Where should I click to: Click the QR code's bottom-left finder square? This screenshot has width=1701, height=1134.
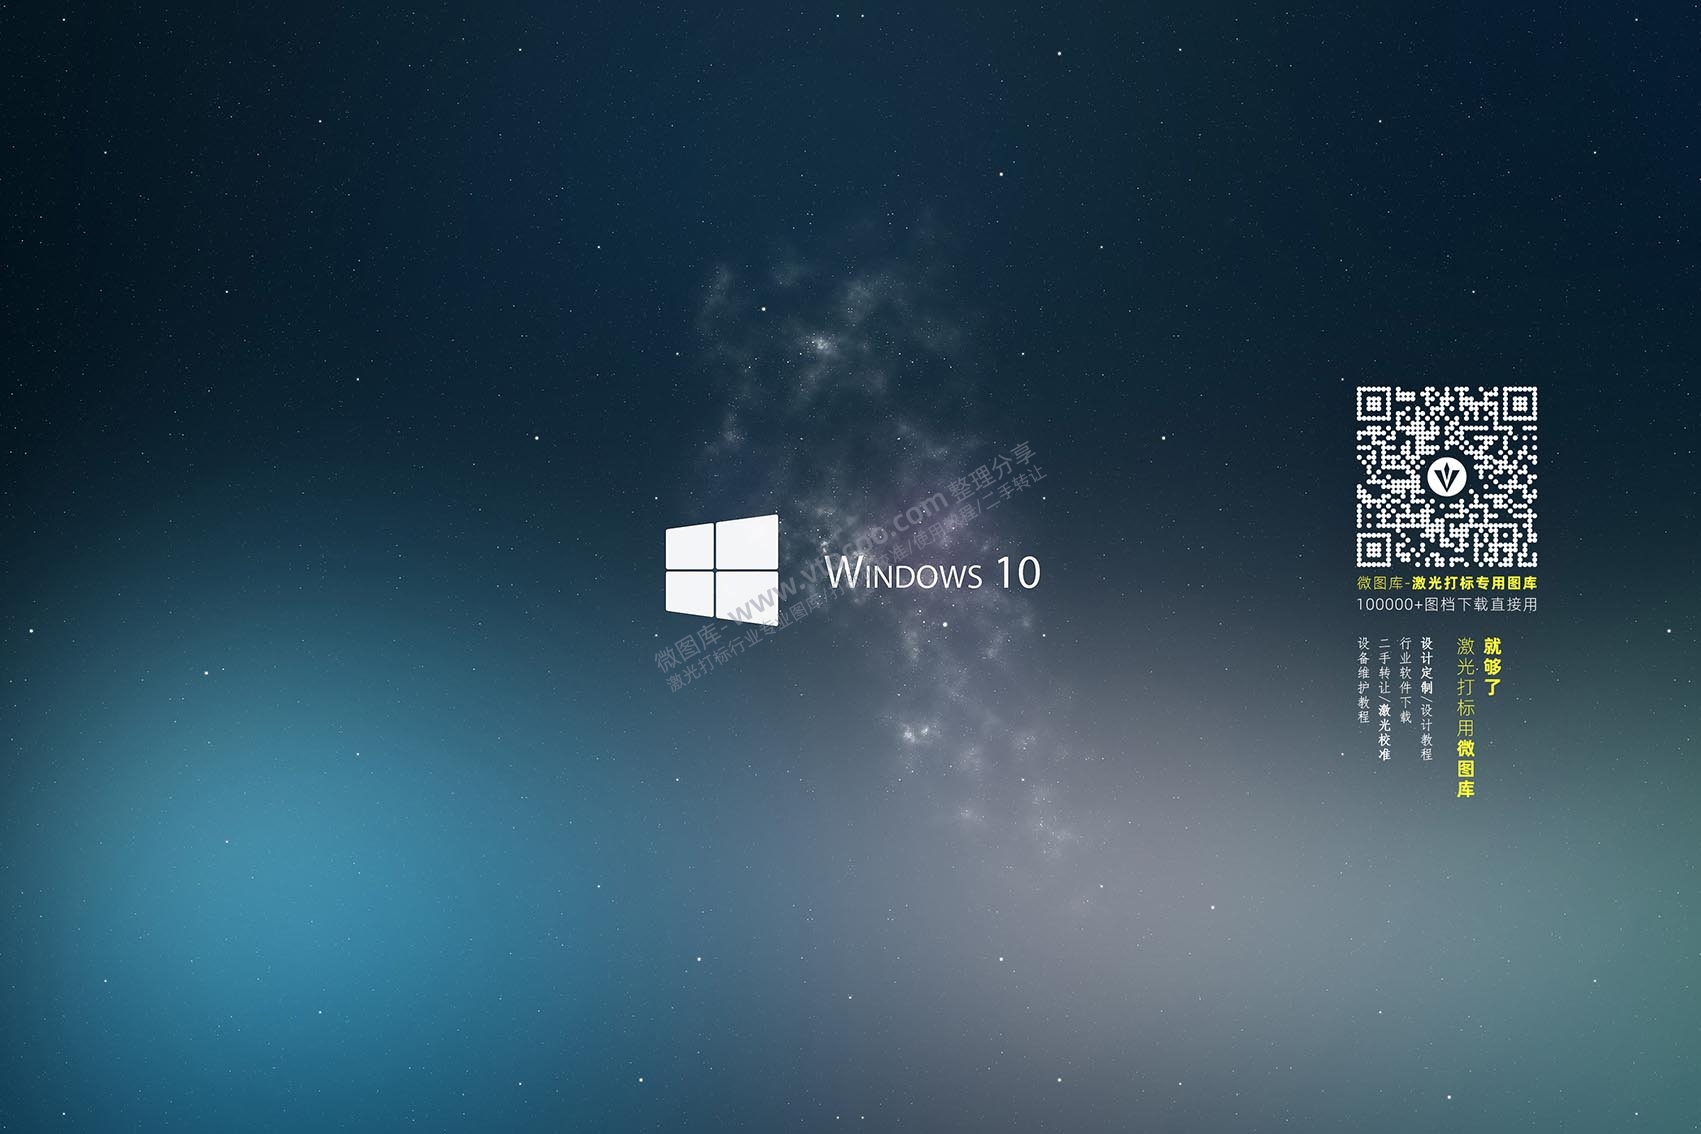[1373, 550]
